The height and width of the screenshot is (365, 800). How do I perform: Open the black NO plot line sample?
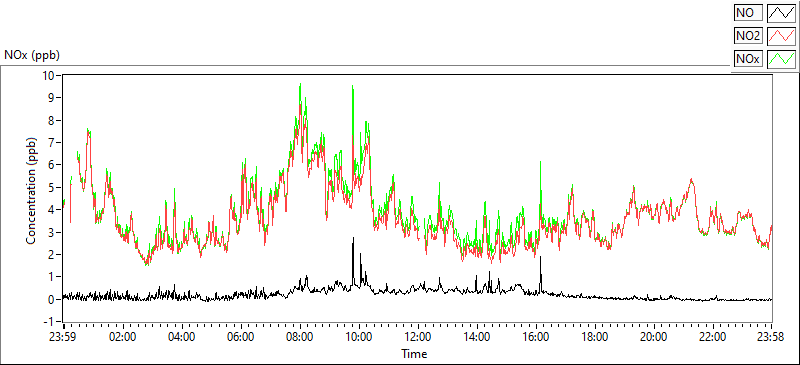782,13
